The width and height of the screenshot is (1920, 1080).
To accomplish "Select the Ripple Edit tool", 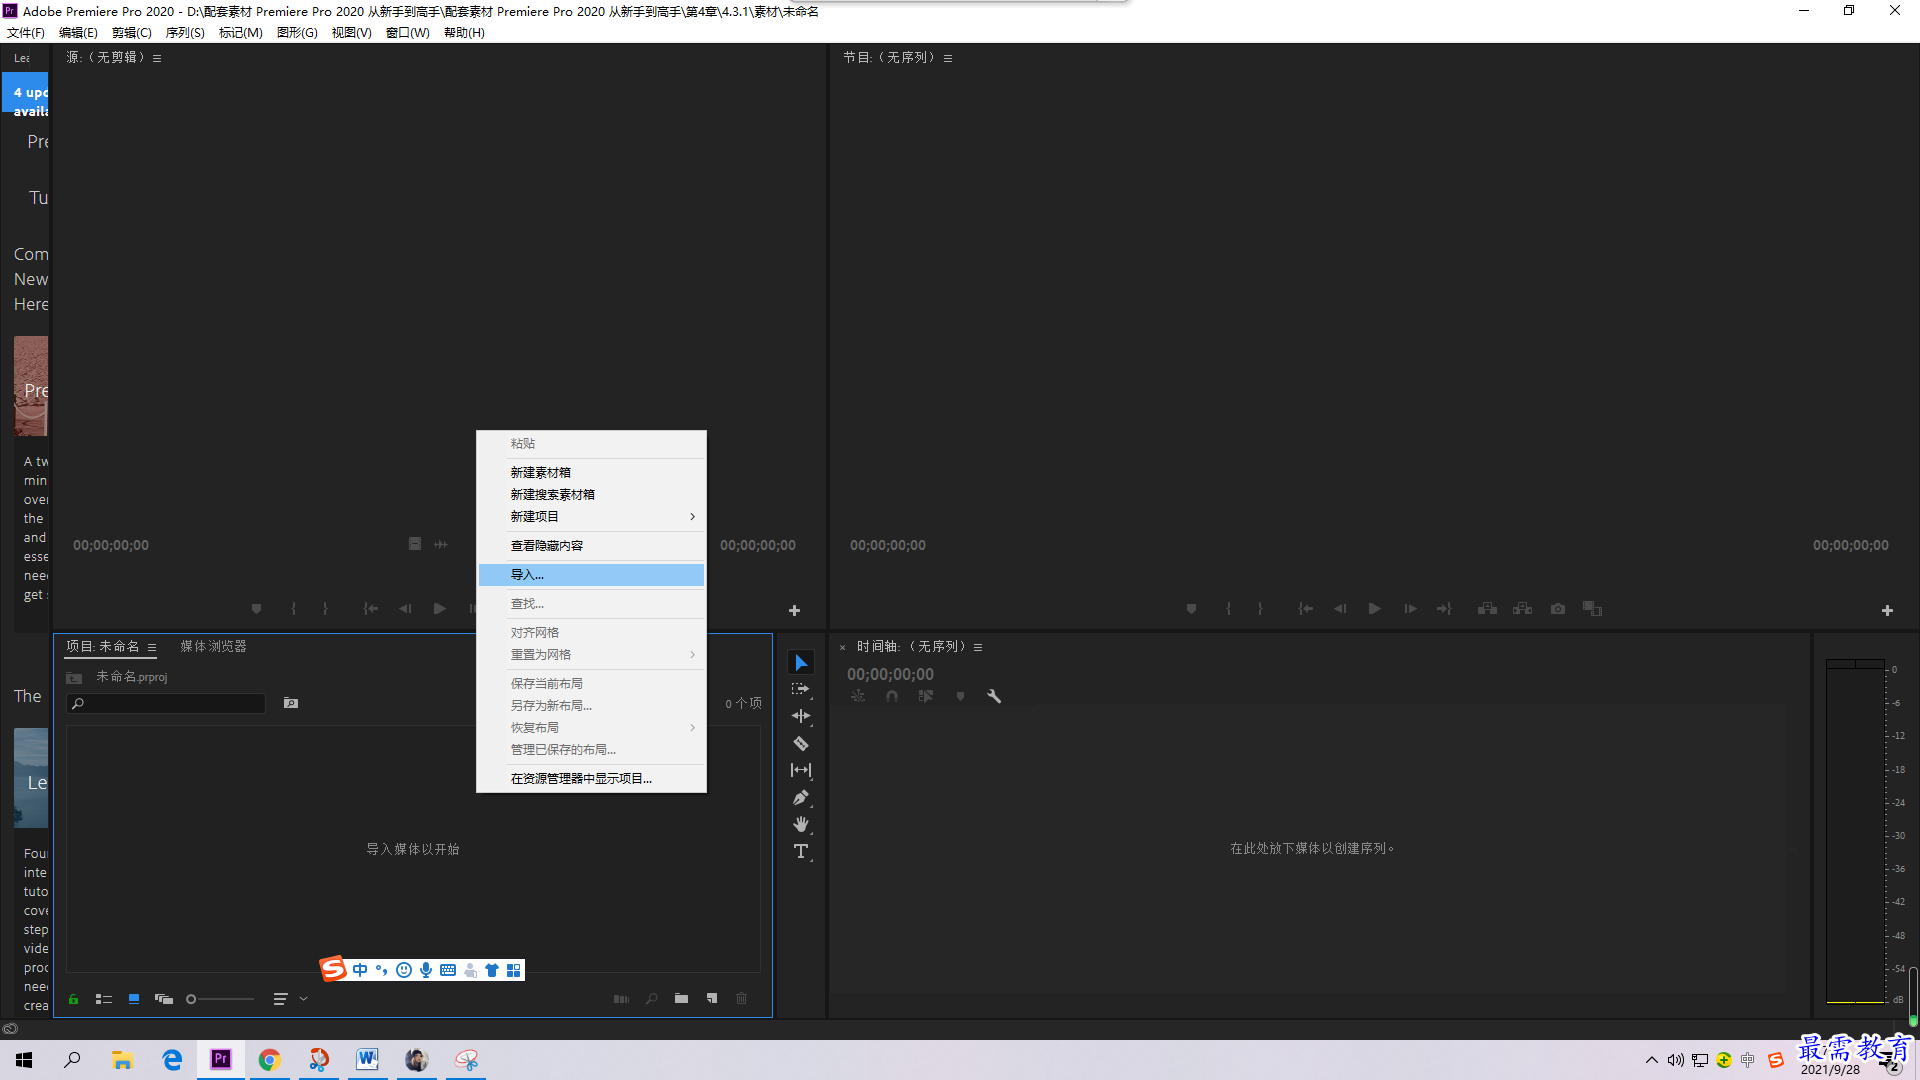I will (x=801, y=716).
